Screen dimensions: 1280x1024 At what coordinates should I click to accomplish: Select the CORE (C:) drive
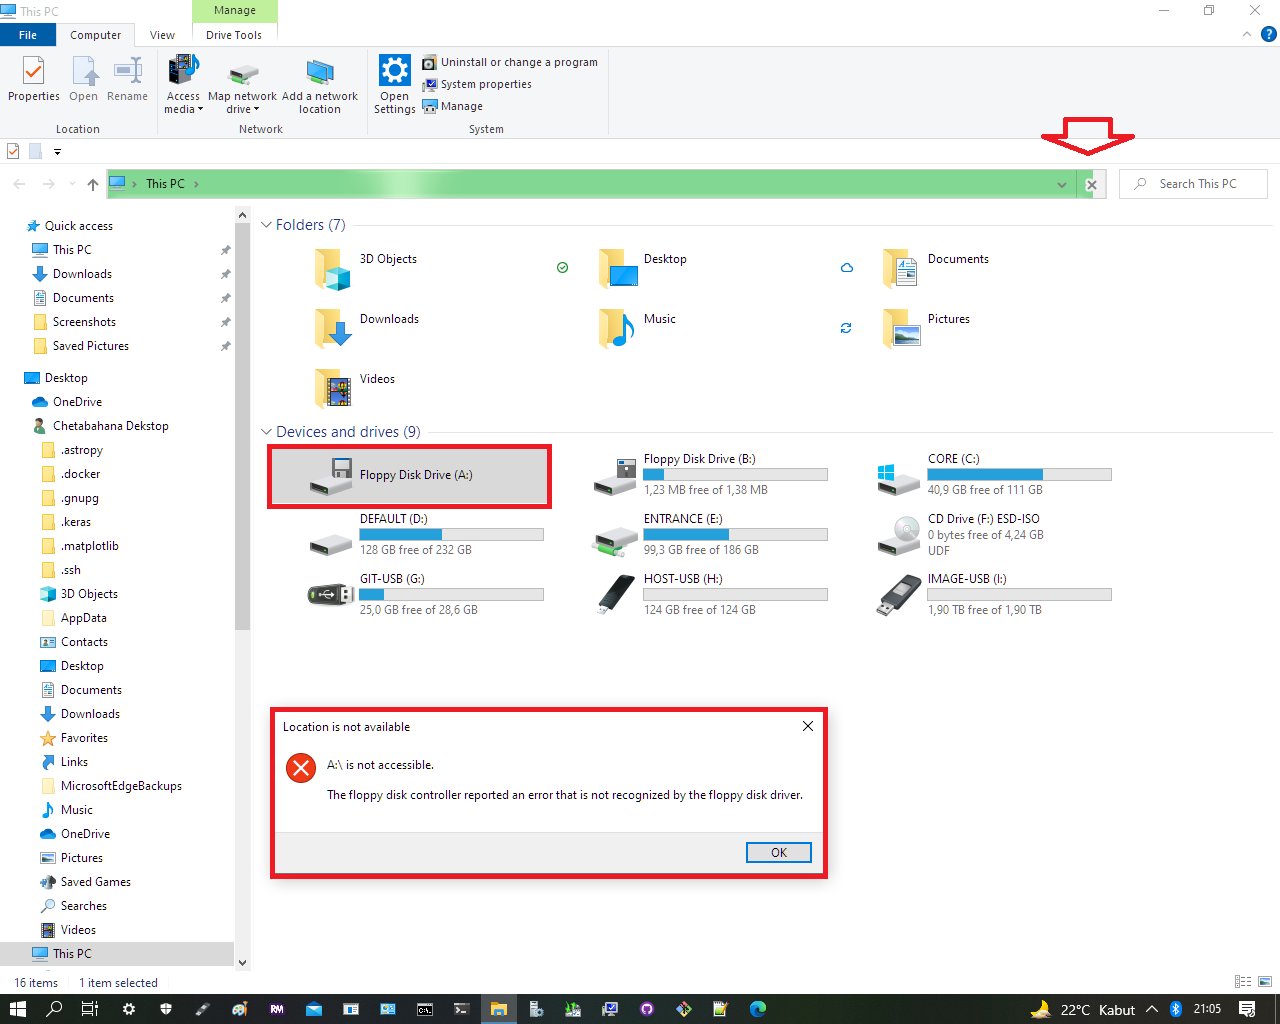996,475
